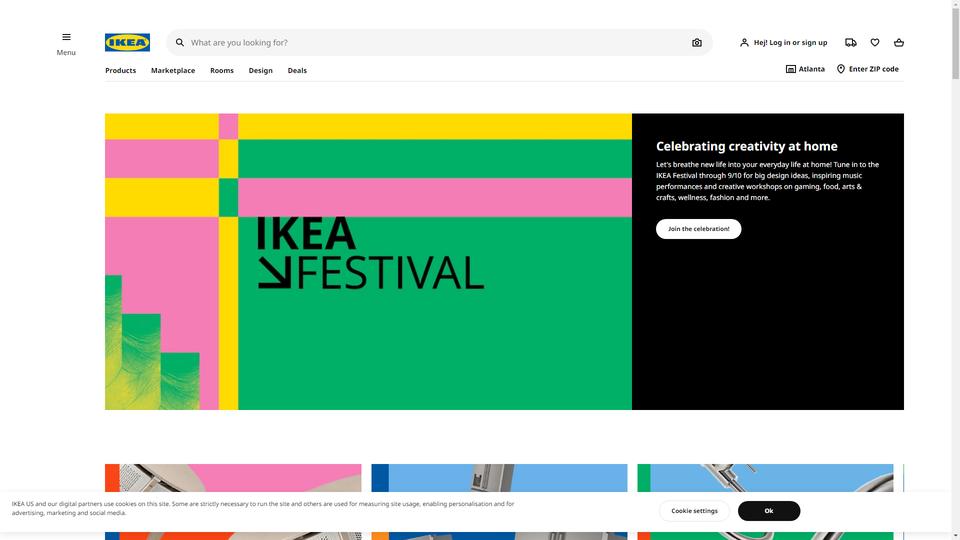This screenshot has width=960, height=540.
Task: Open the delivery truck tracking icon
Action: 850,43
